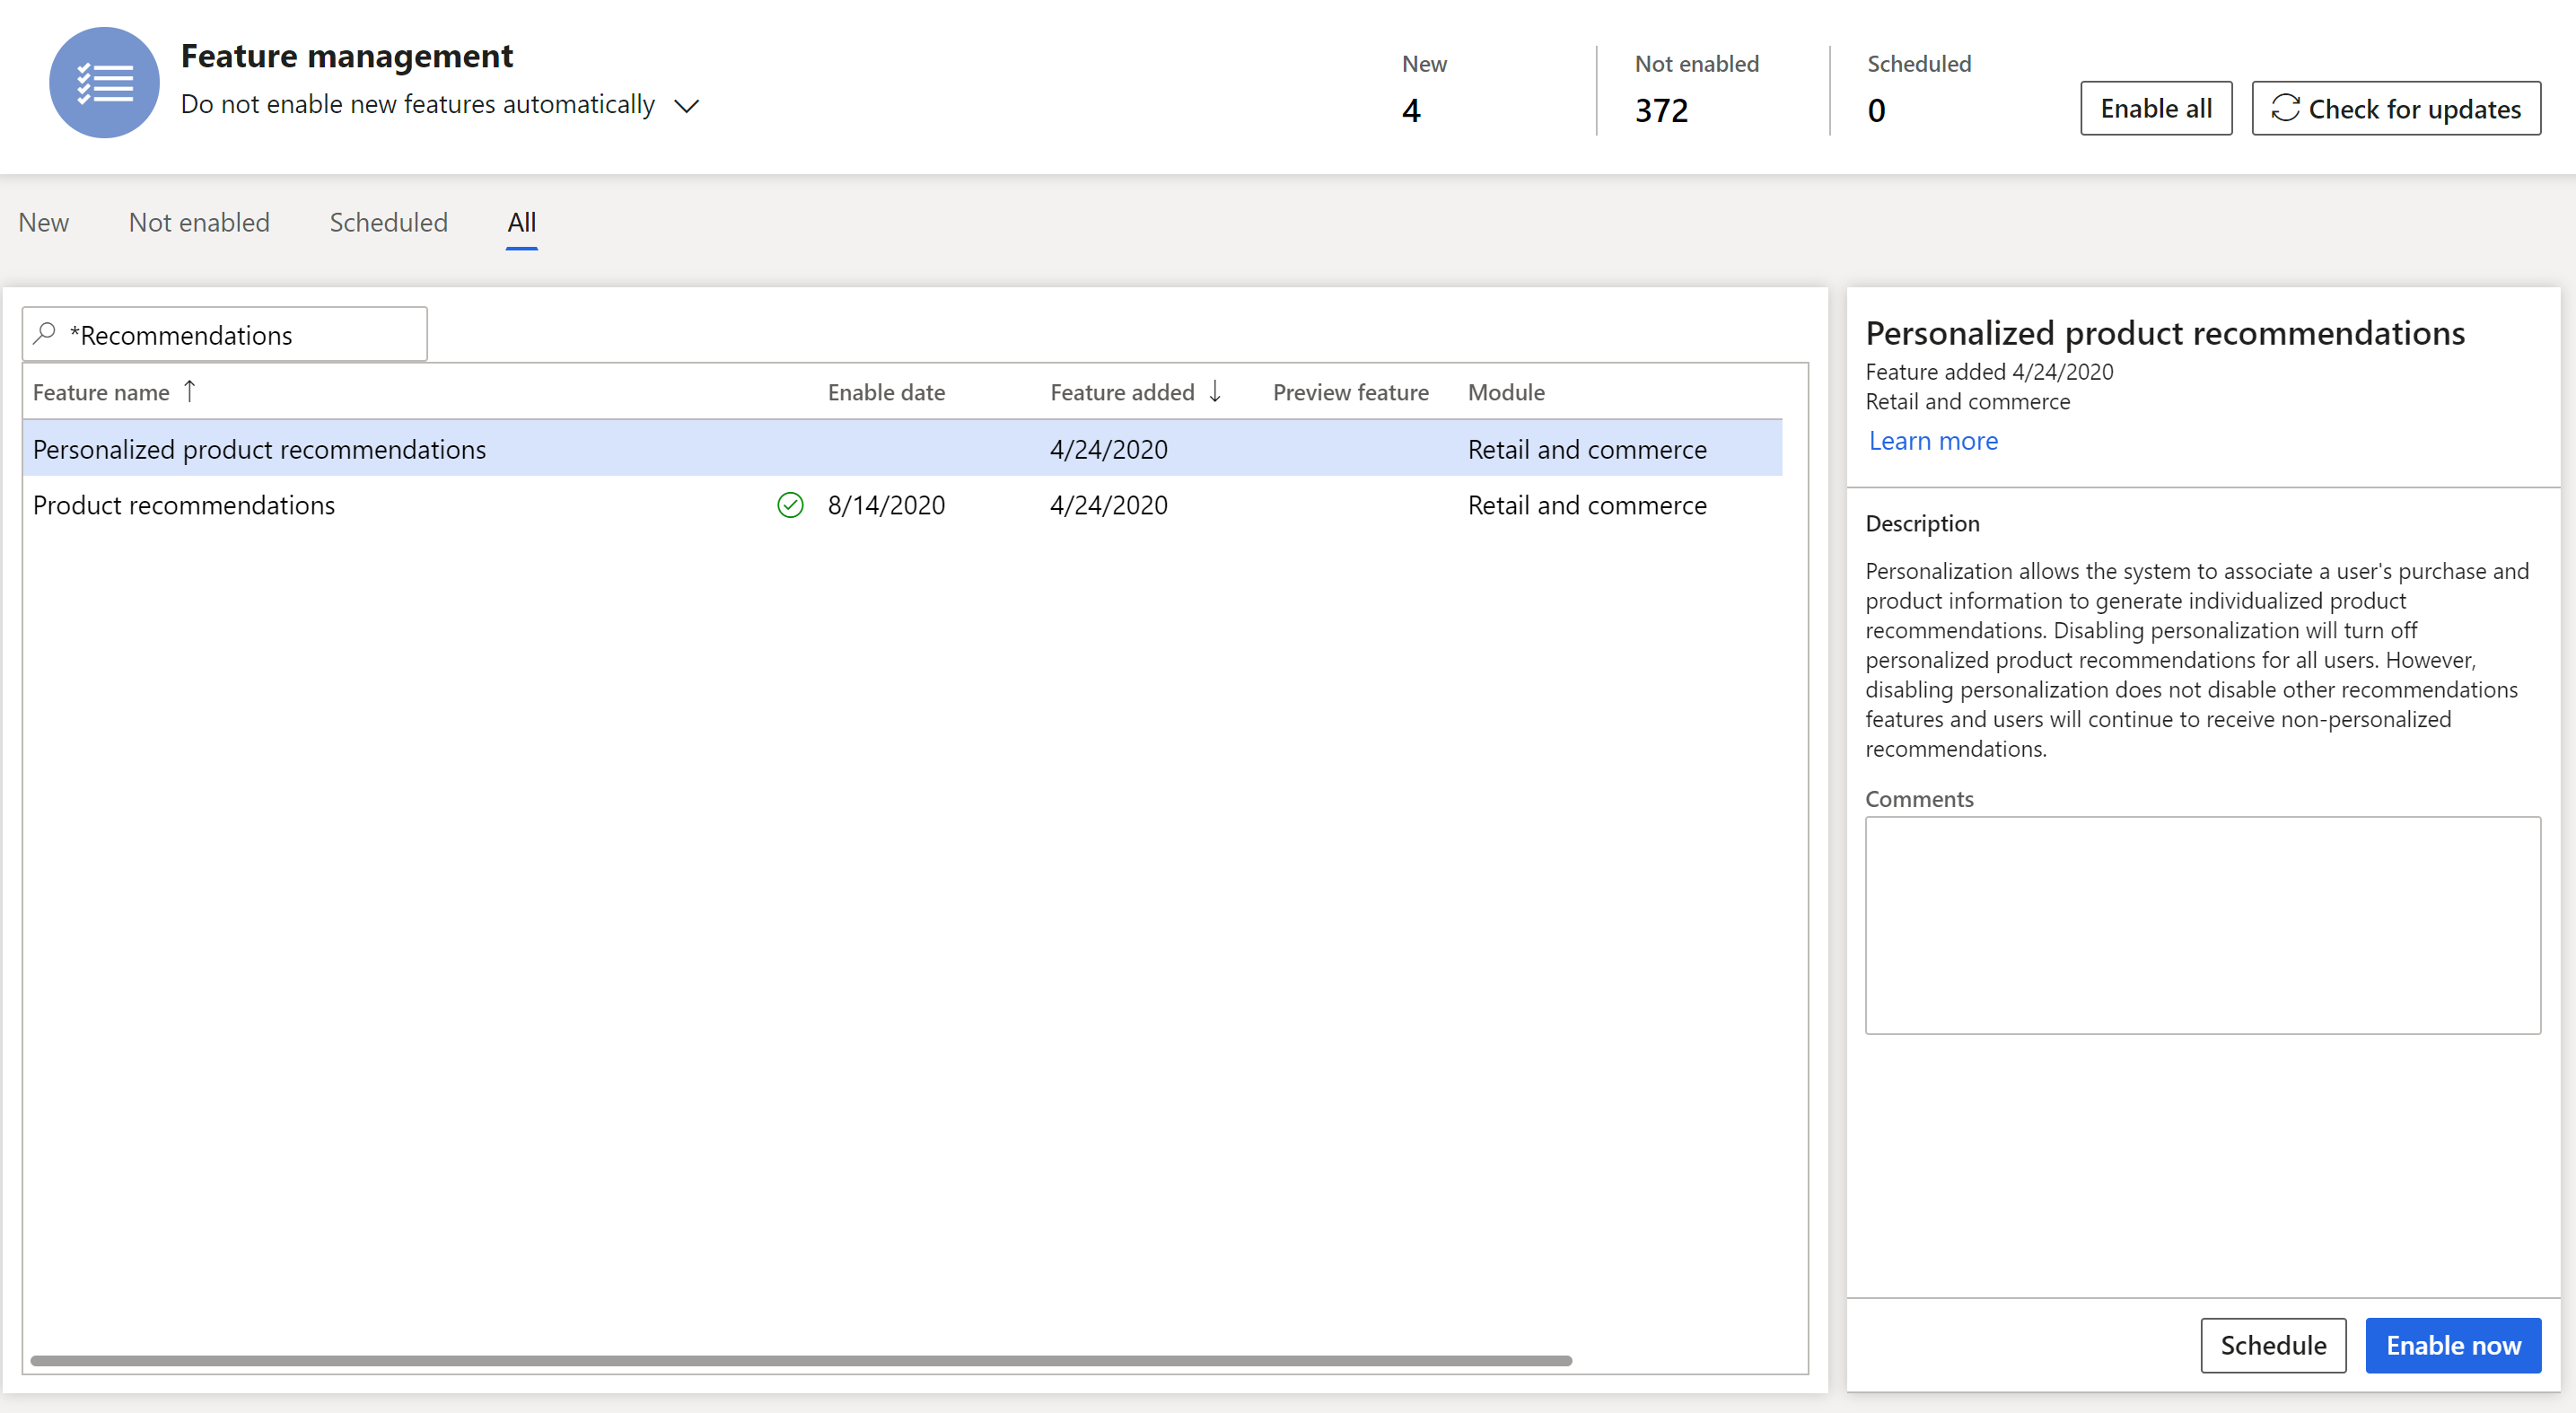Select the Not enabled tab
Screen dimensions: 2576x1413
[x=200, y=221]
